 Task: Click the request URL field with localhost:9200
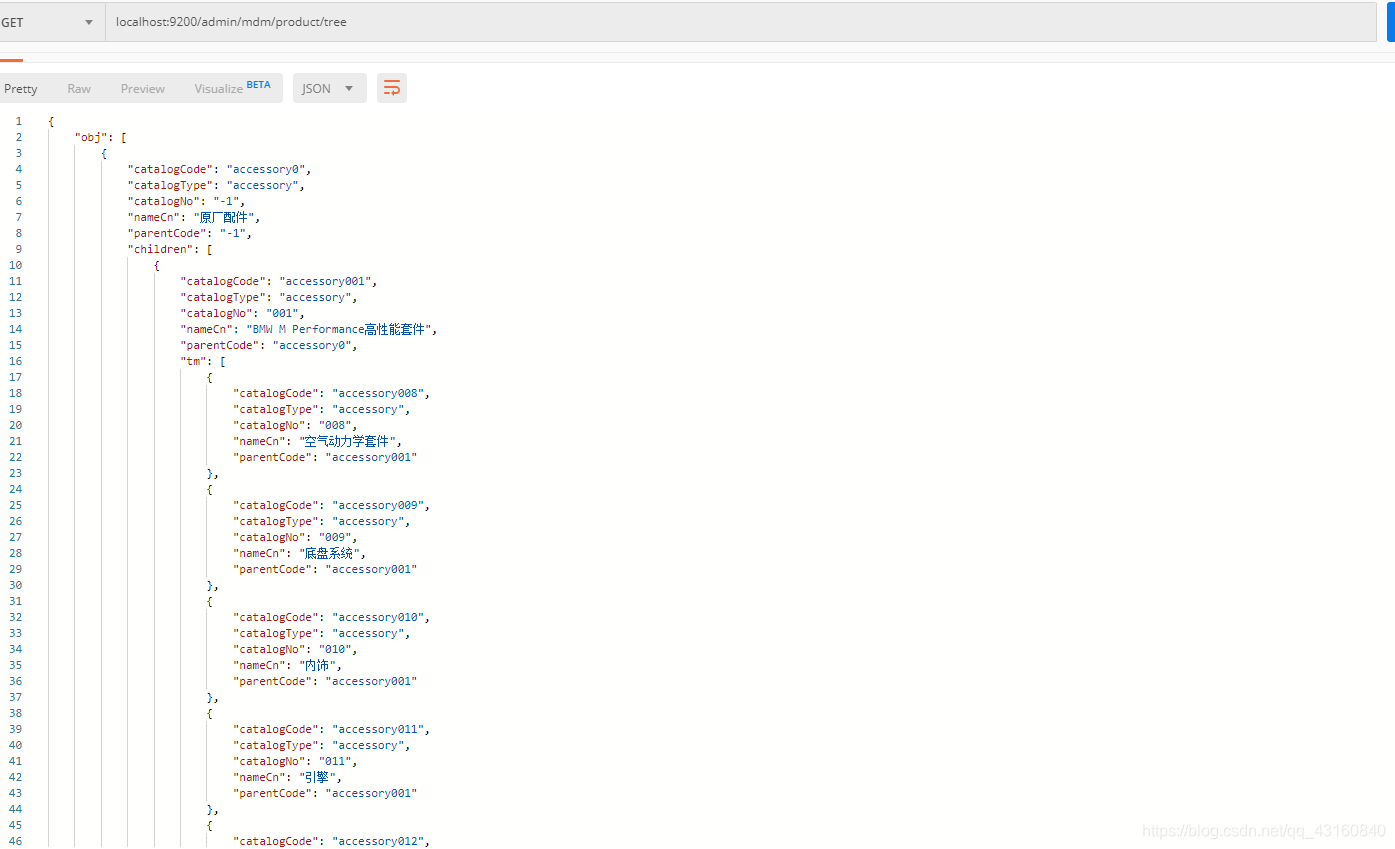point(741,22)
